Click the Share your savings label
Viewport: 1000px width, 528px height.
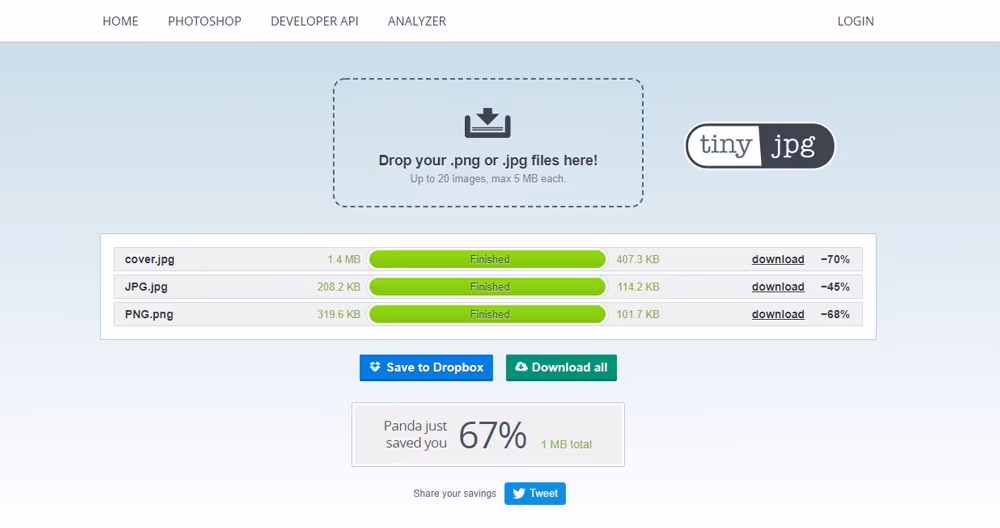tap(455, 494)
